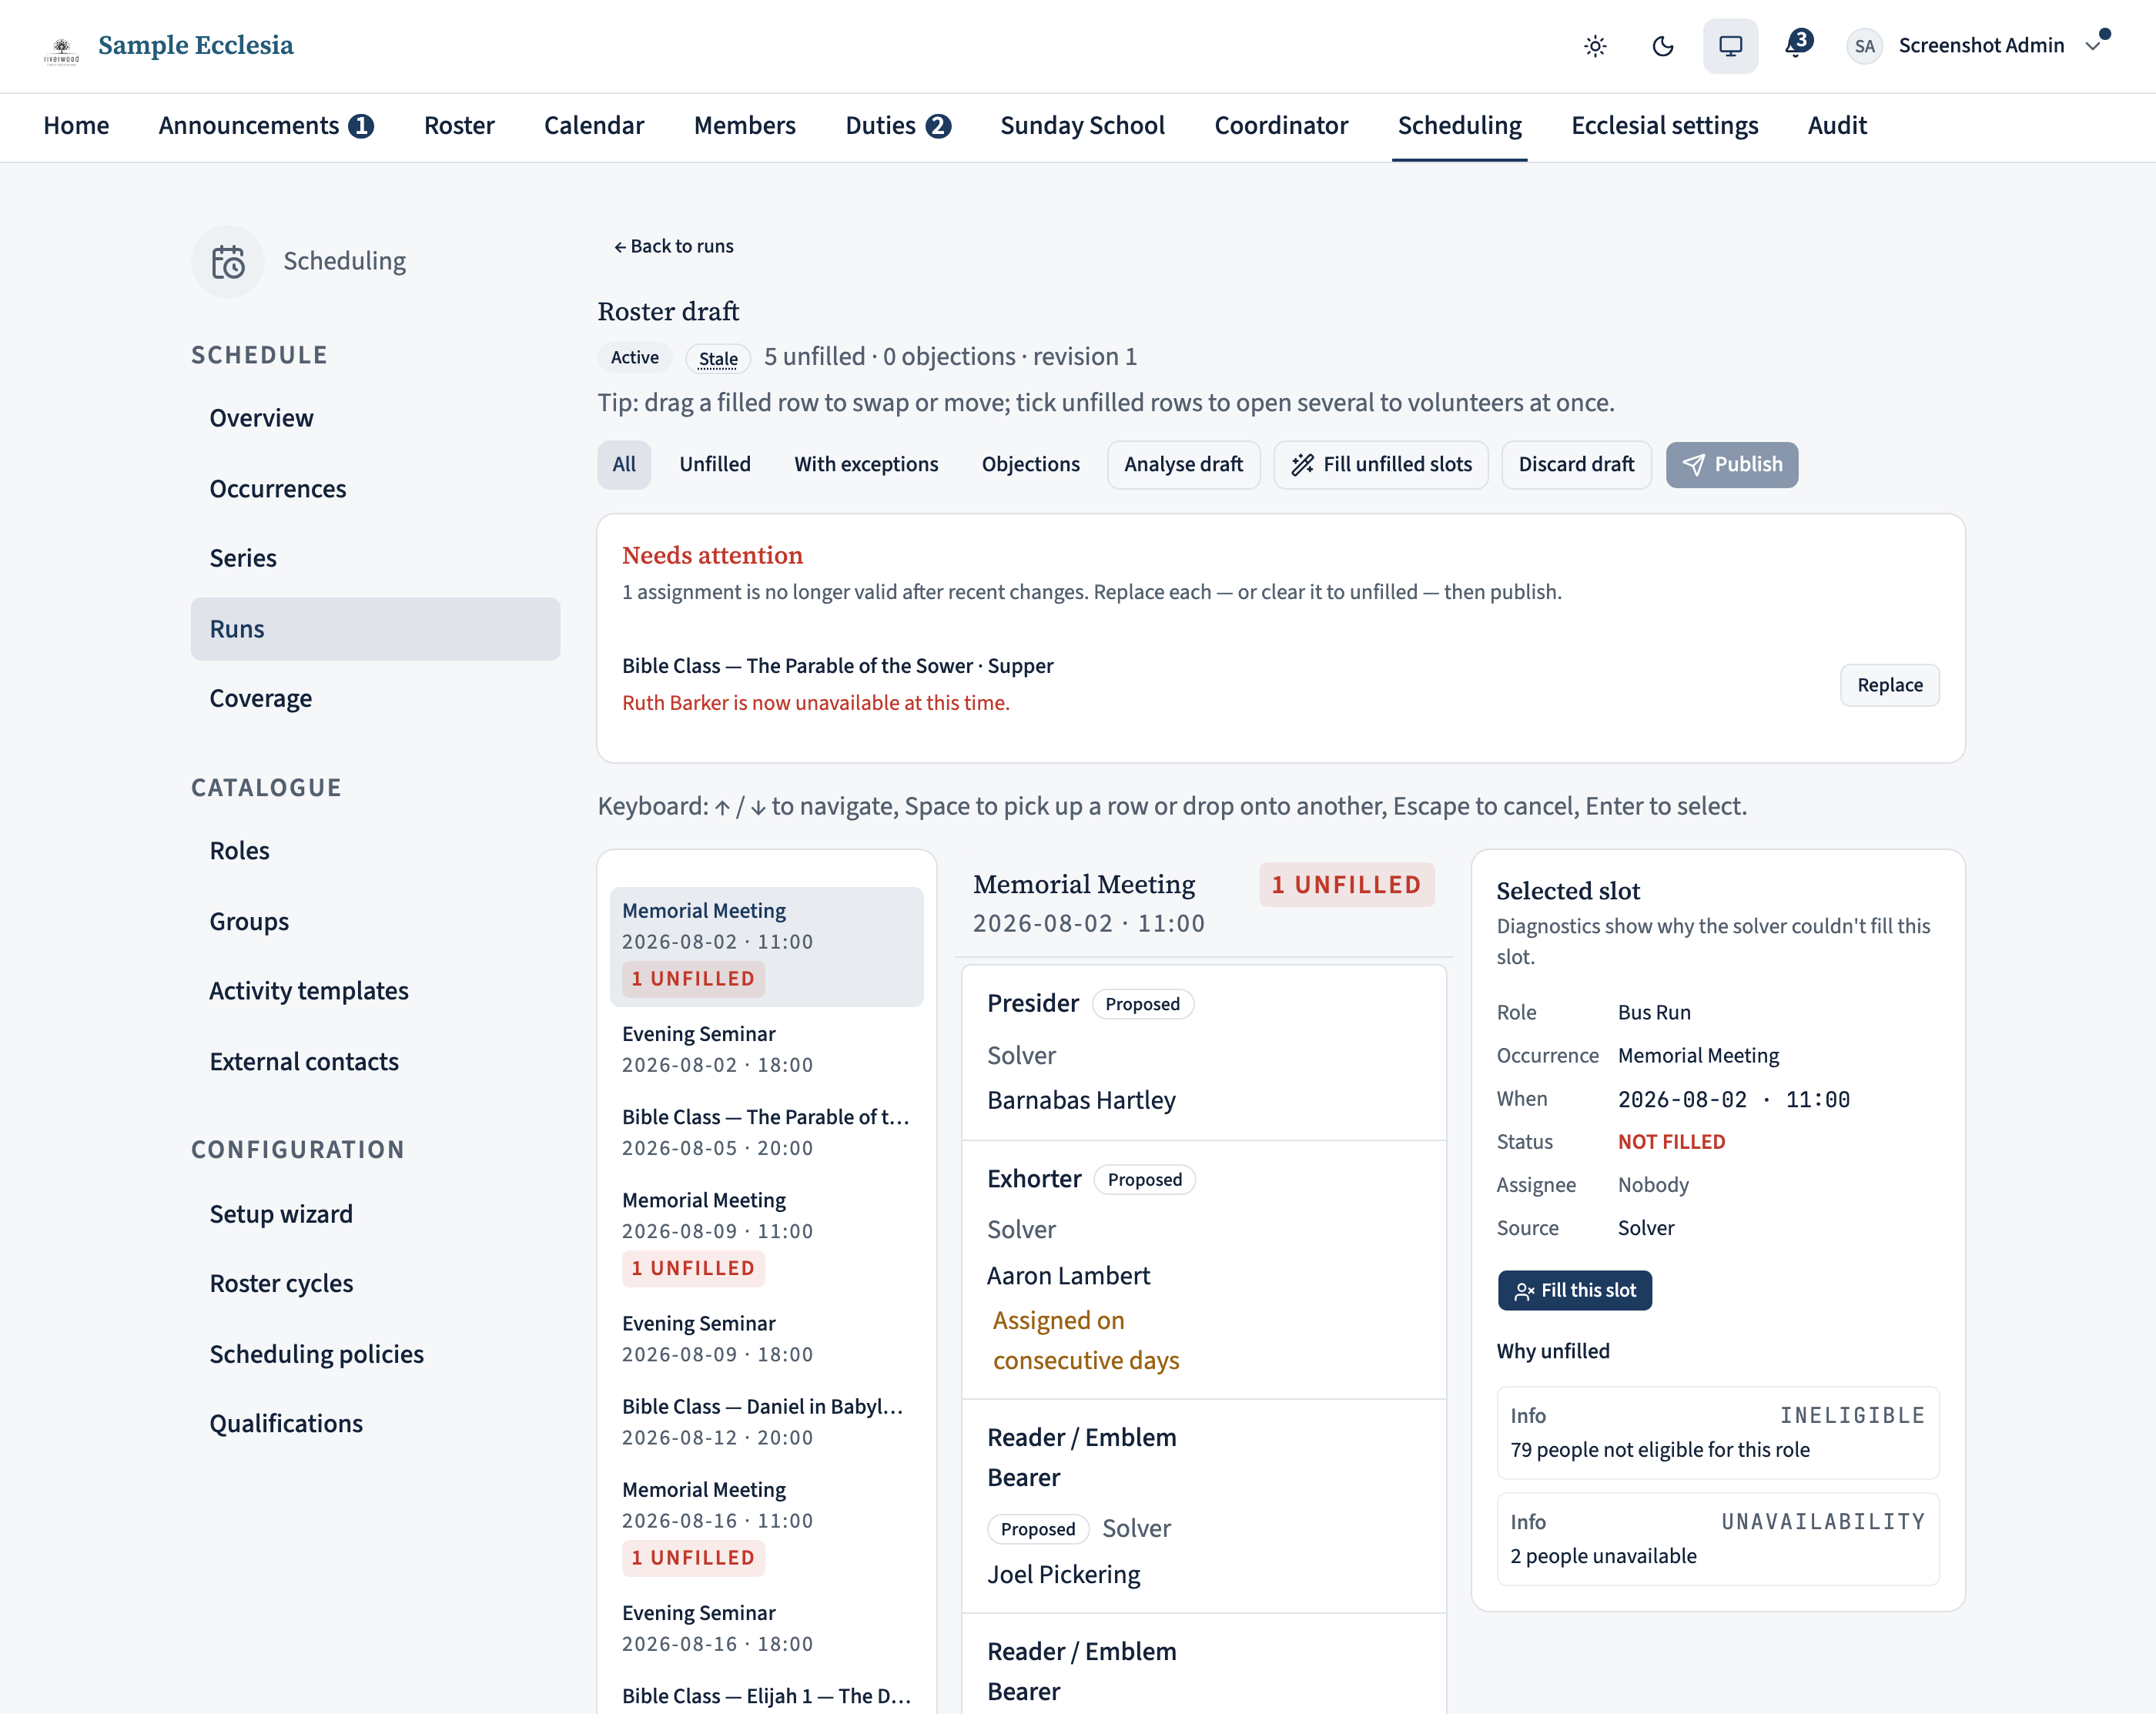Select Memorial Meeting 2026-08-09 occurrence
Image resolution: width=2156 pixels, height=1714 pixels.
(x=766, y=1236)
